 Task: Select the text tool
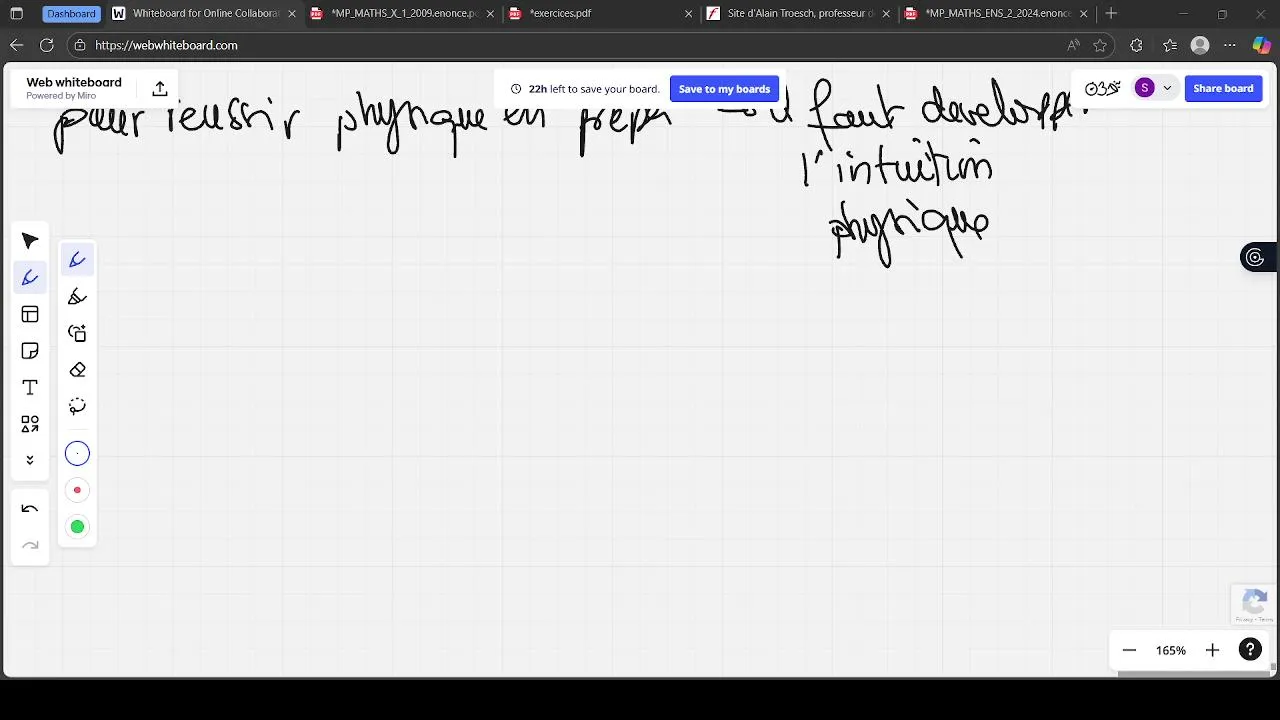pyautogui.click(x=30, y=387)
